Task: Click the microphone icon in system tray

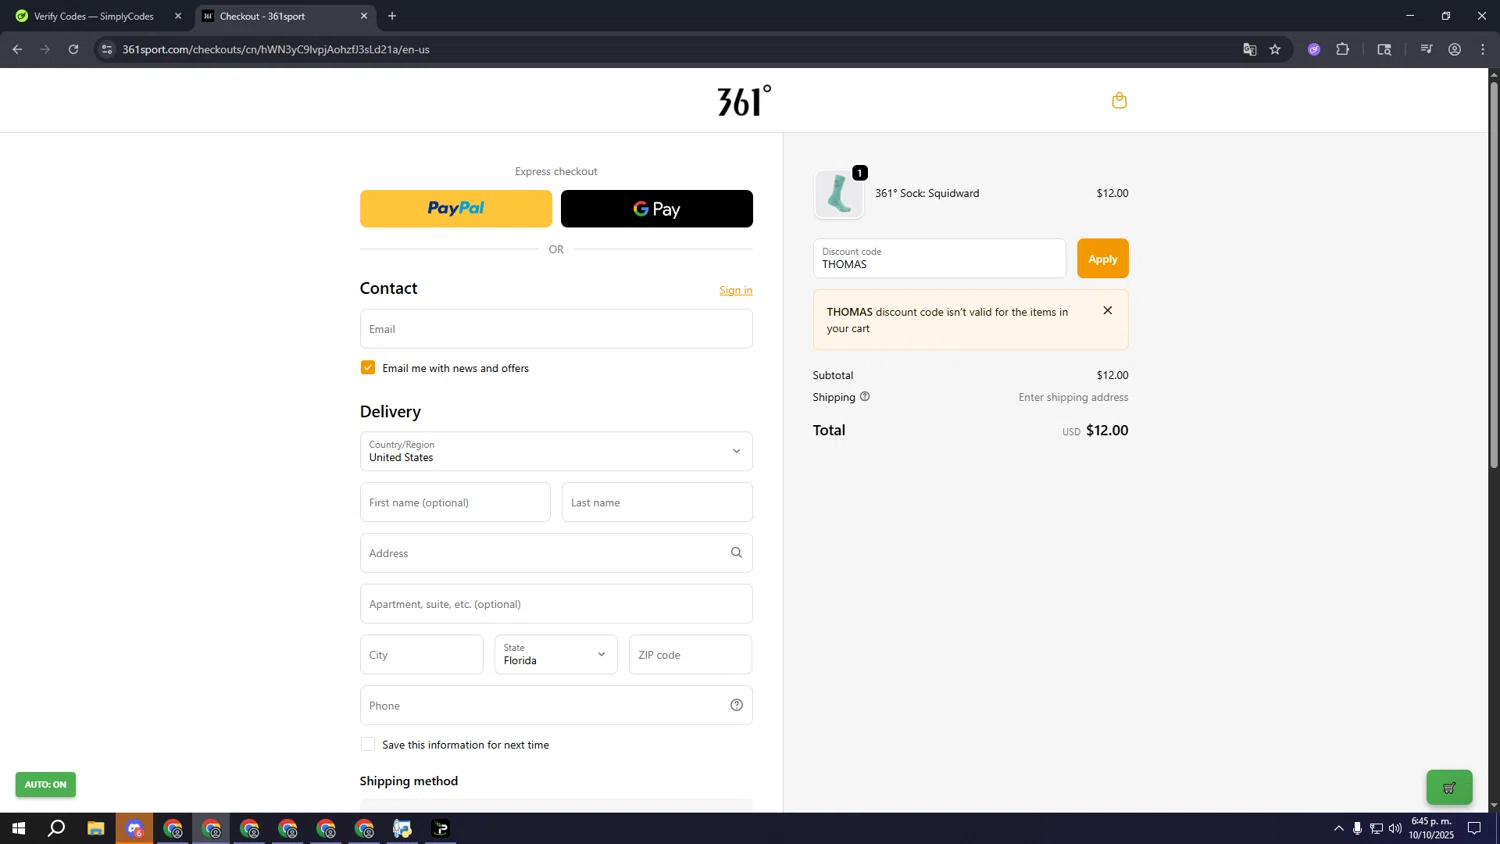Action: point(1357,828)
